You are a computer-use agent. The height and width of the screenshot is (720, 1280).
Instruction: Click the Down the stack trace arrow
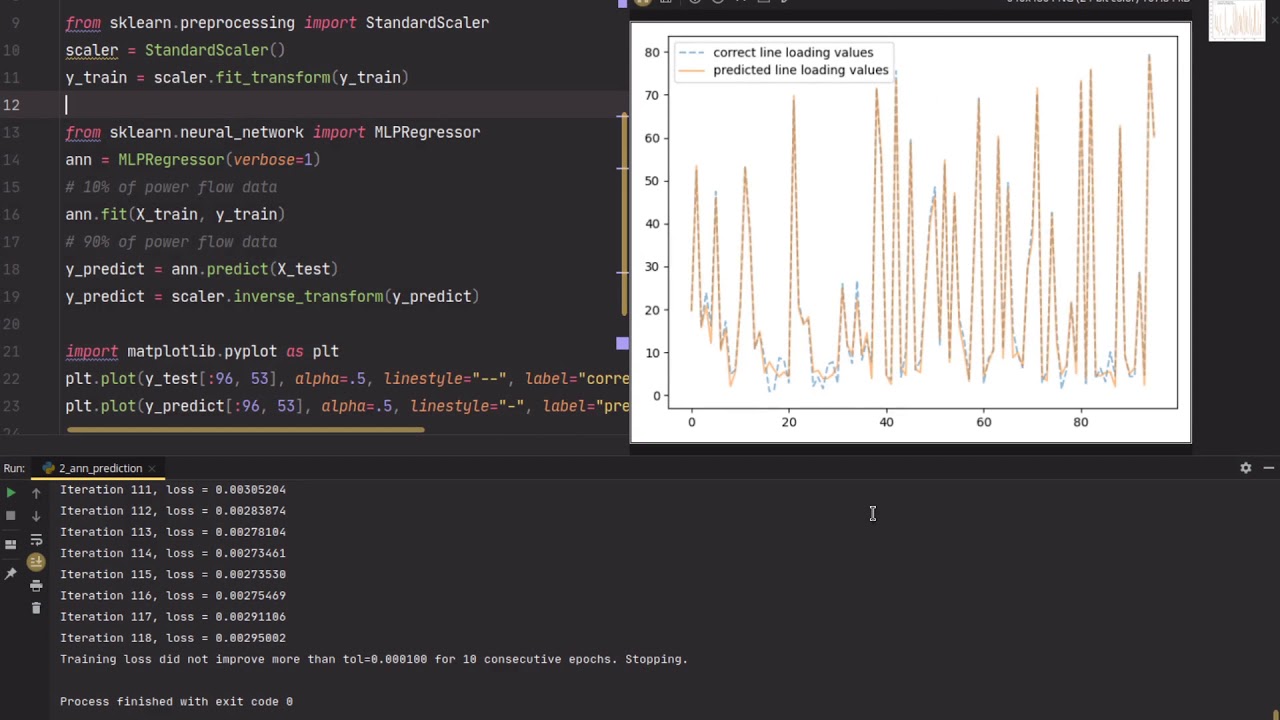coord(36,516)
